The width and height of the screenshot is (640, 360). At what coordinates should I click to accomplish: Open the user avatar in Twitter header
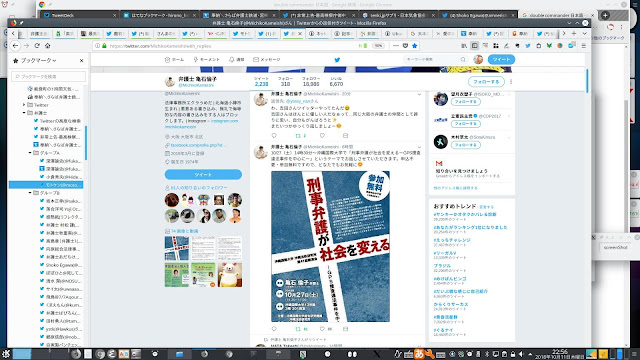coord(478,60)
